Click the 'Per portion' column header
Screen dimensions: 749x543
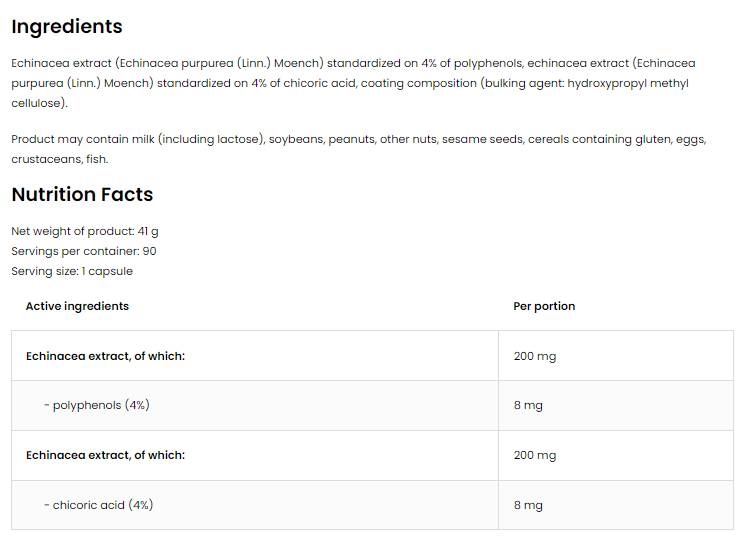pyautogui.click(x=544, y=306)
